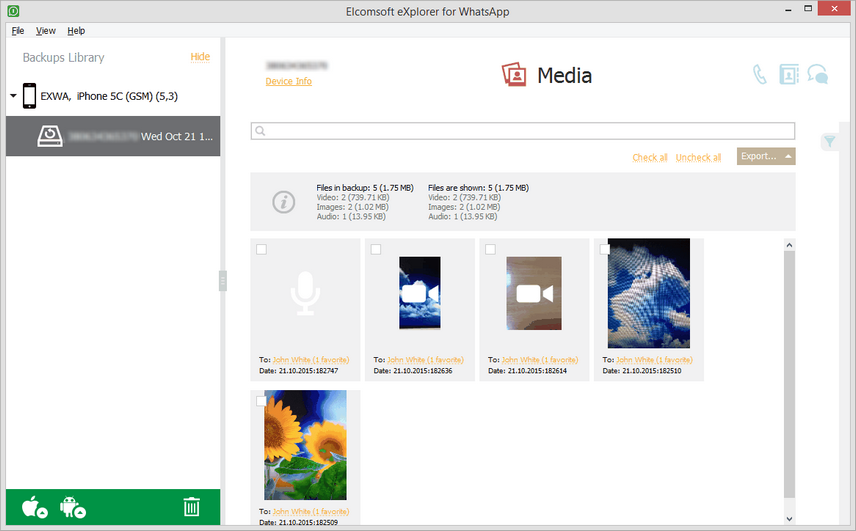Click the scroll up arrow
Image resolution: width=856 pixels, height=531 pixels.
tap(789, 245)
